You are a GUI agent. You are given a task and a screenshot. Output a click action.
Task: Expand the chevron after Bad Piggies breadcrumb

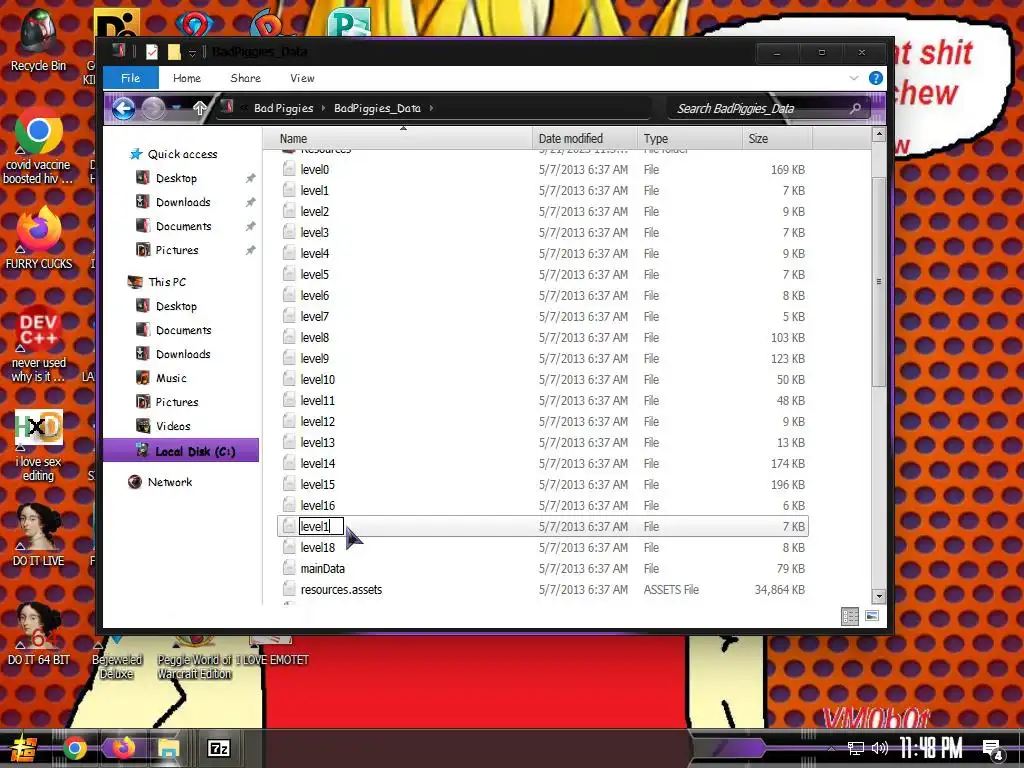[323, 108]
